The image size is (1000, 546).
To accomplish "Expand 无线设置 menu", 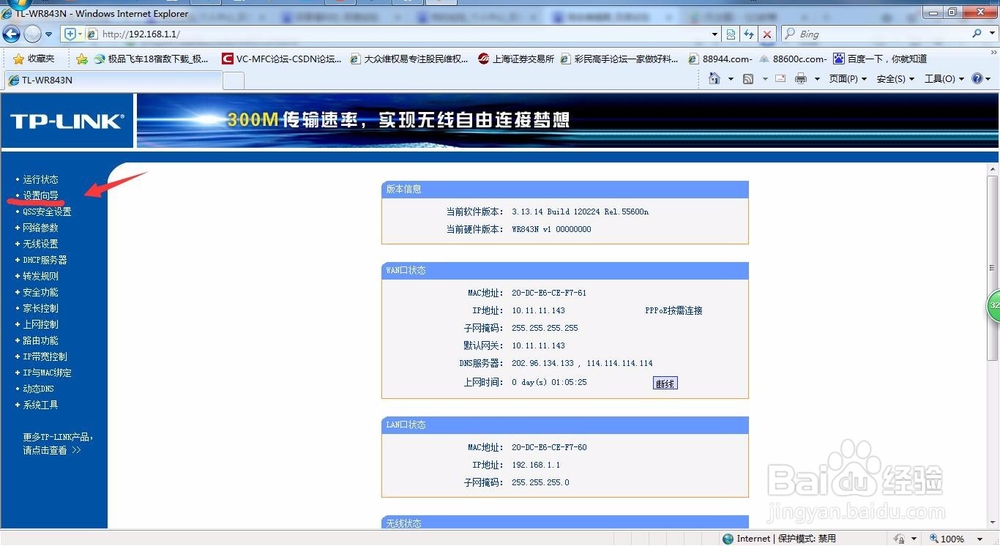I will click(40, 244).
